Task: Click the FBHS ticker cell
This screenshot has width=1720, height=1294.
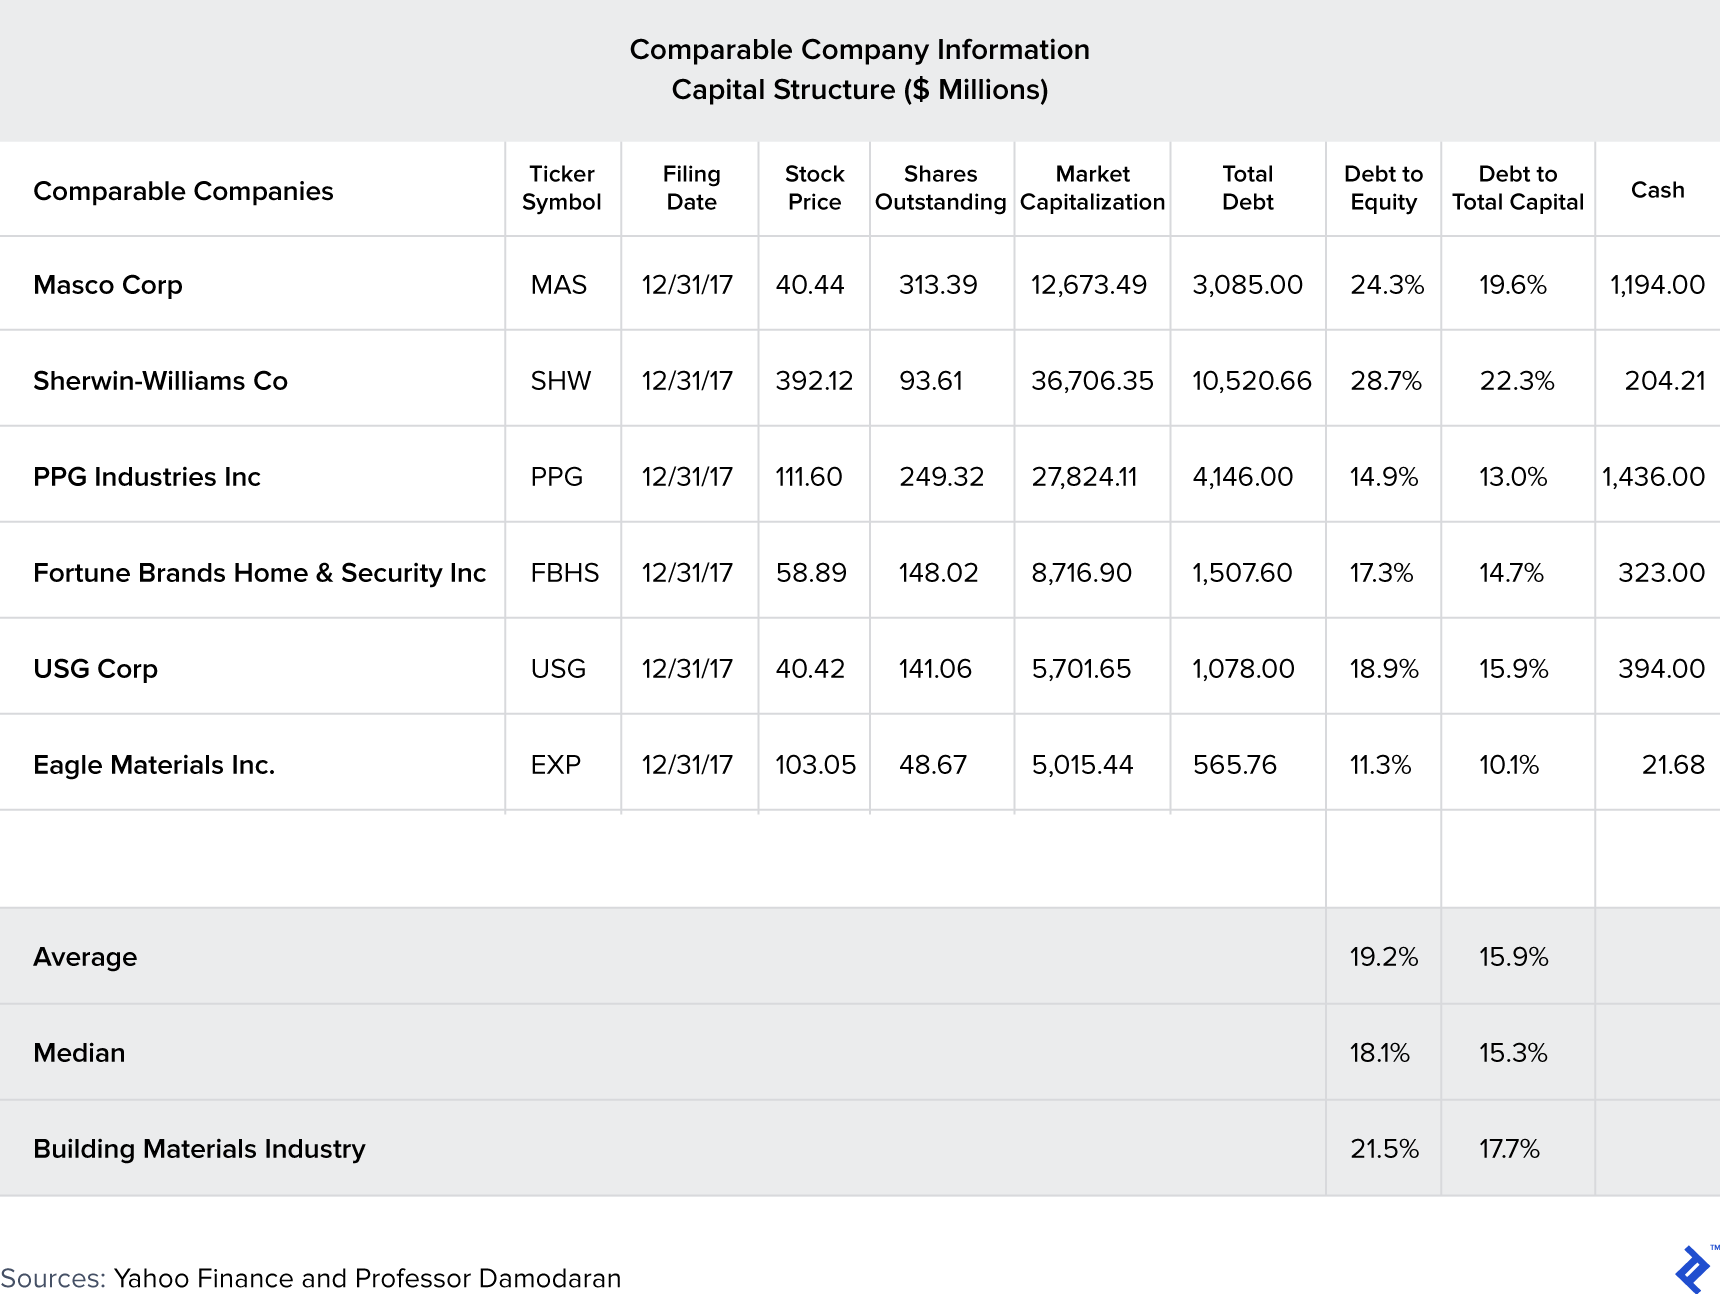Action: (564, 573)
